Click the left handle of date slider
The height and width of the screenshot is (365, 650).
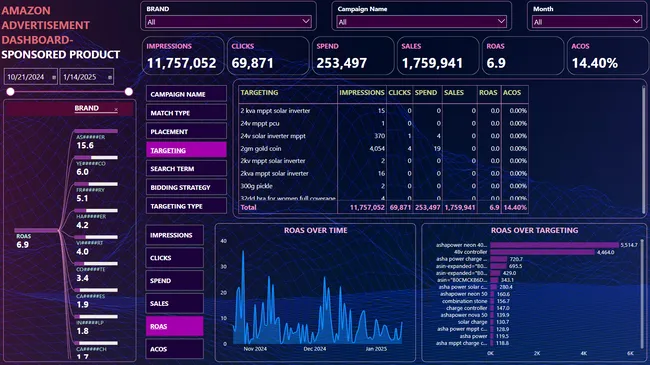10,92
